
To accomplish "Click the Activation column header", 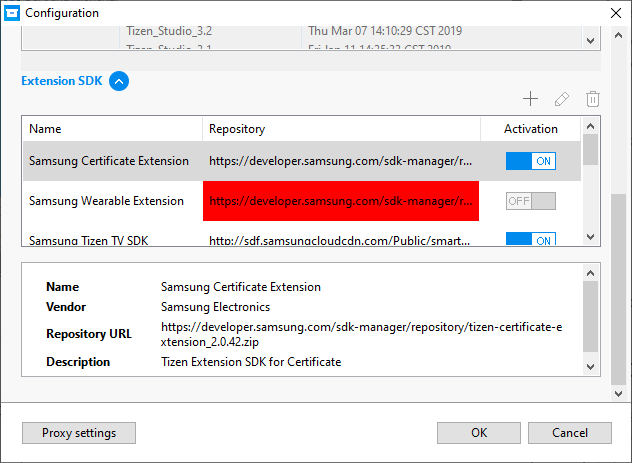I will pos(530,129).
